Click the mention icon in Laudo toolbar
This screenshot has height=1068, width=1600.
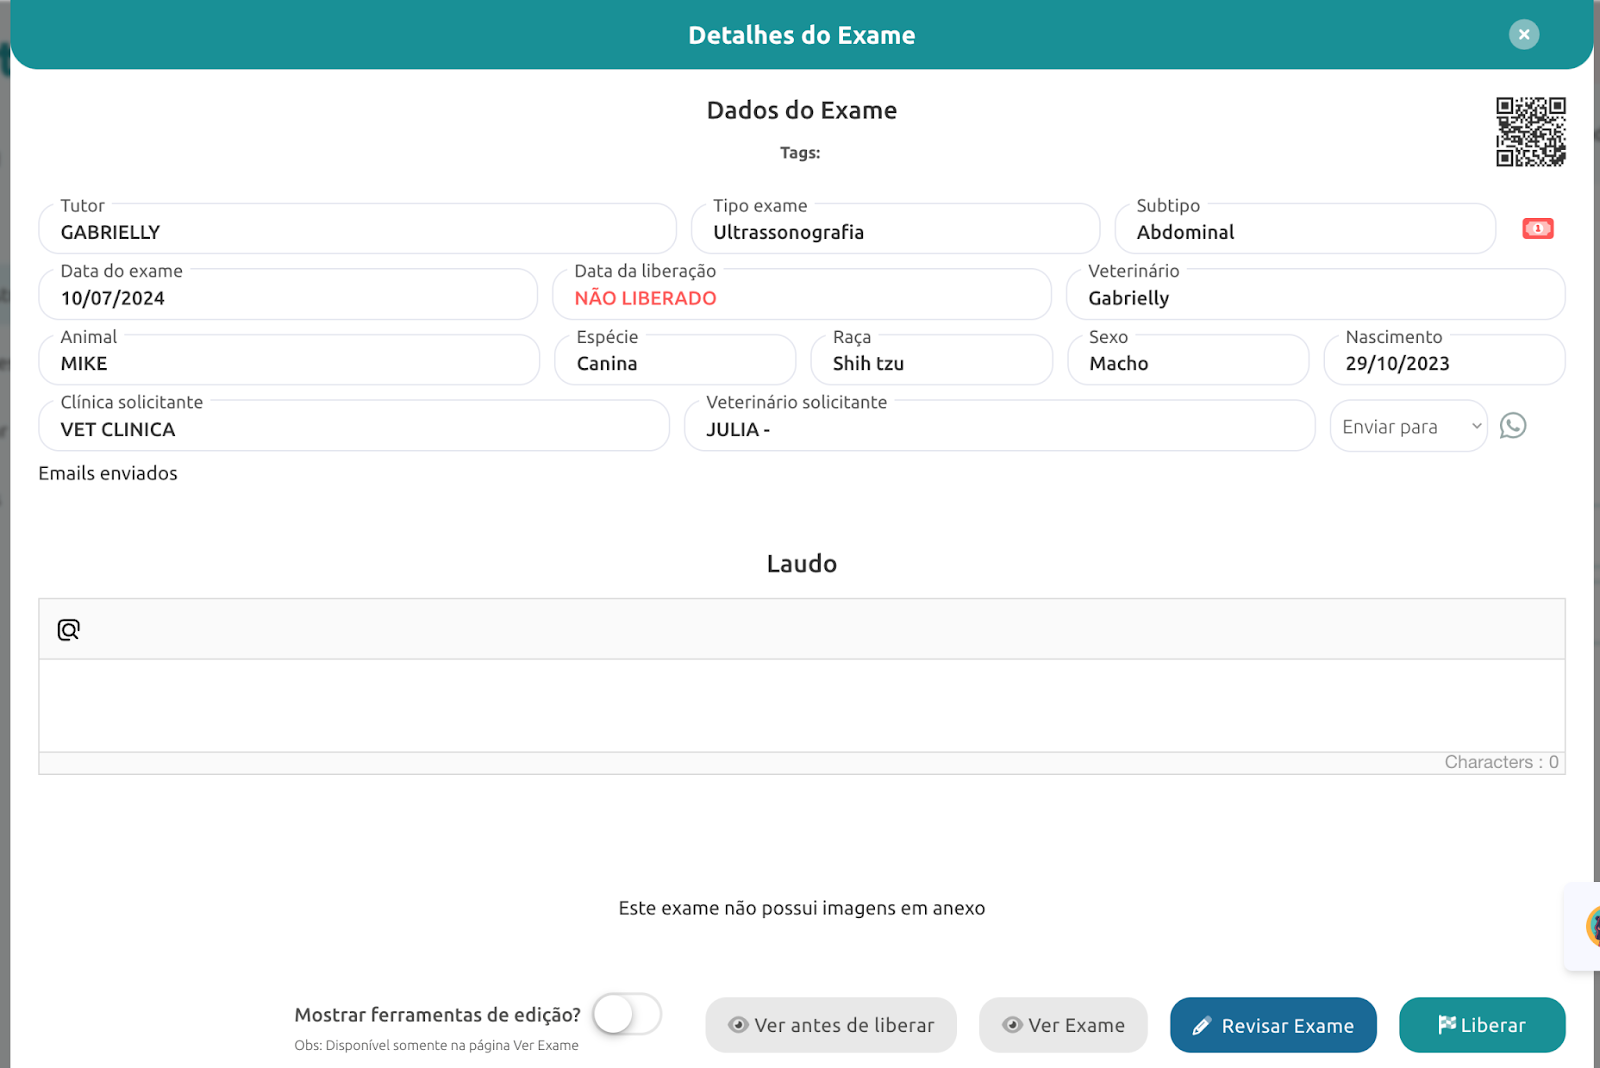68,630
